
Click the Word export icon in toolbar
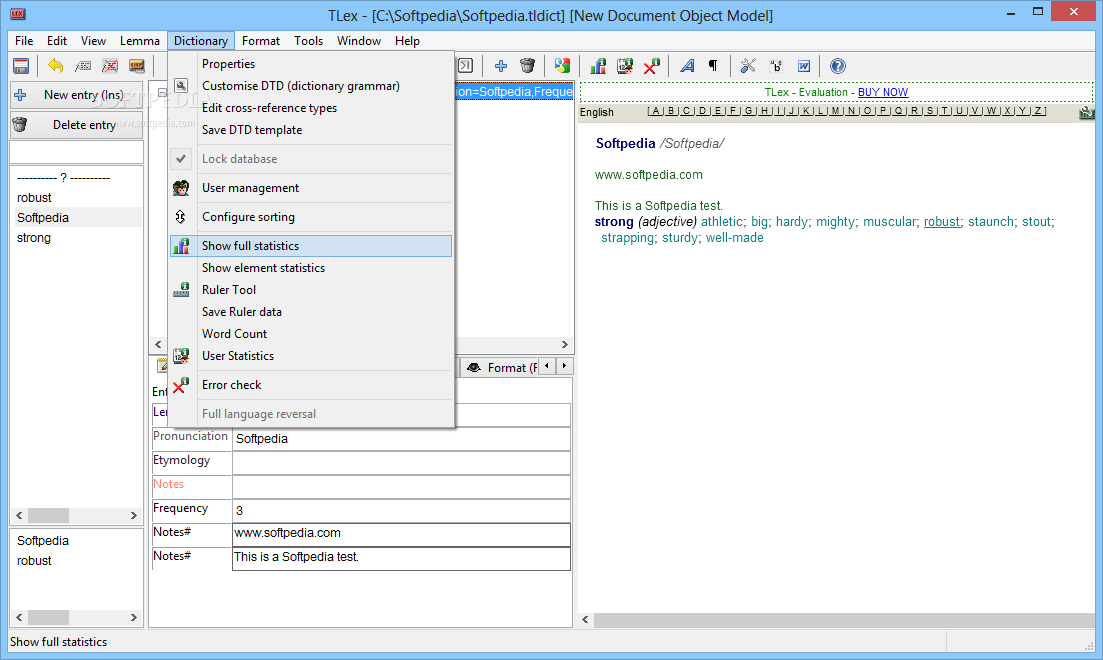click(x=803, y=66)
